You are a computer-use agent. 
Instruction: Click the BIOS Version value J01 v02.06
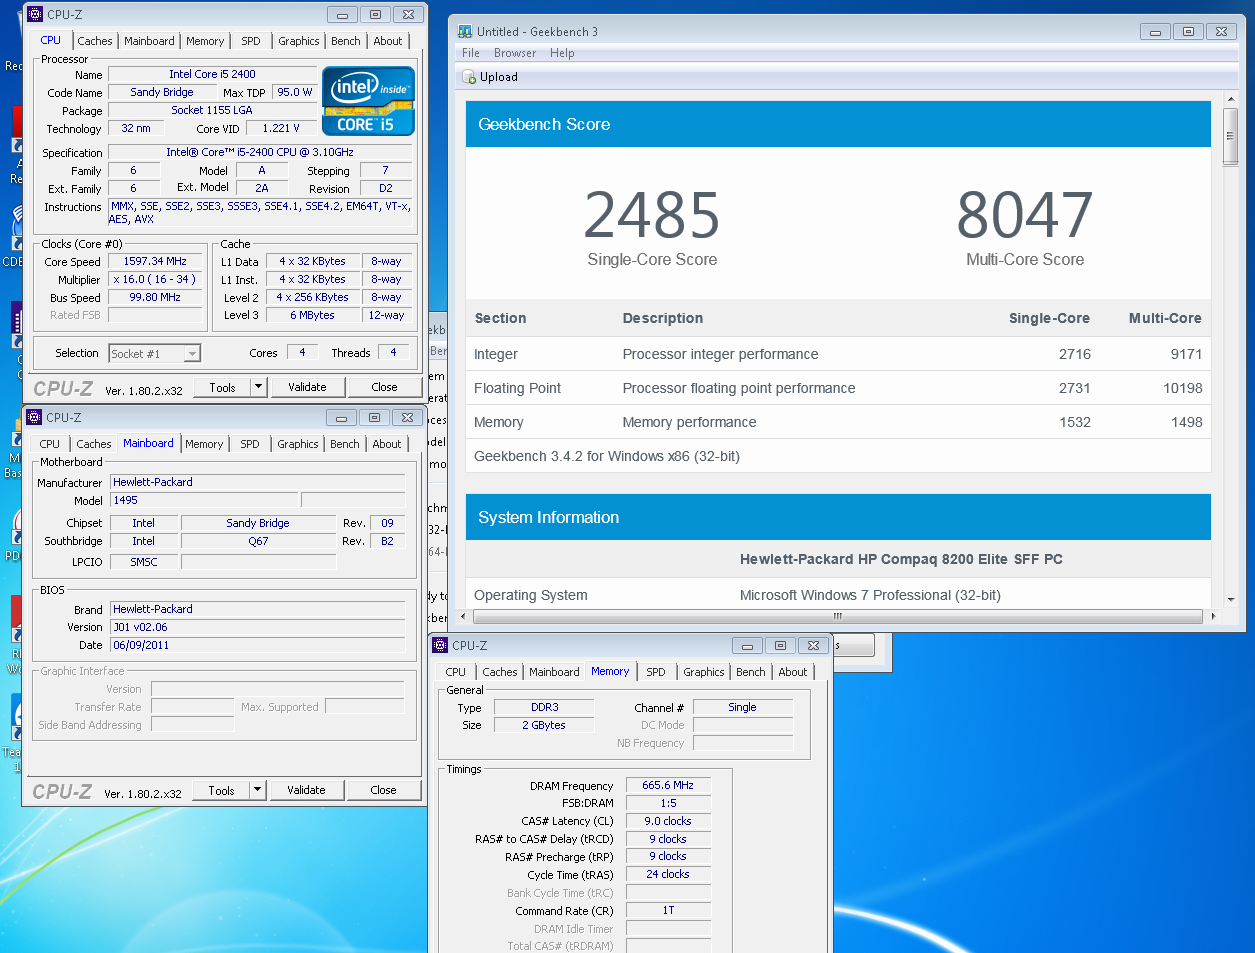257,627
